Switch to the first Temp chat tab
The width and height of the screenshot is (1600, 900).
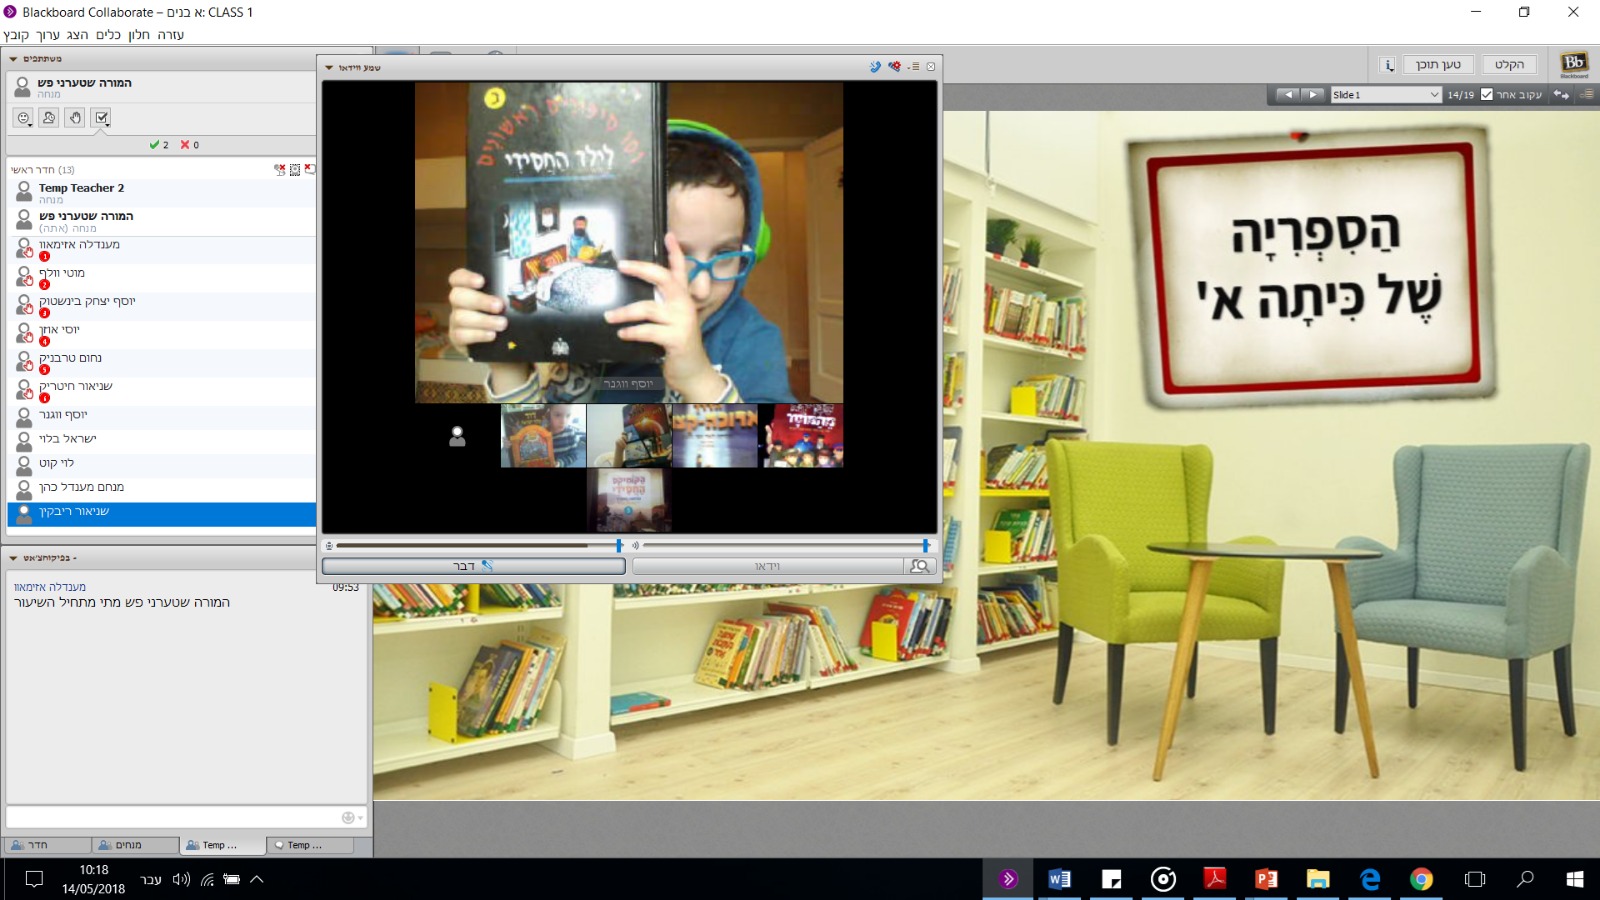[223, 845]
